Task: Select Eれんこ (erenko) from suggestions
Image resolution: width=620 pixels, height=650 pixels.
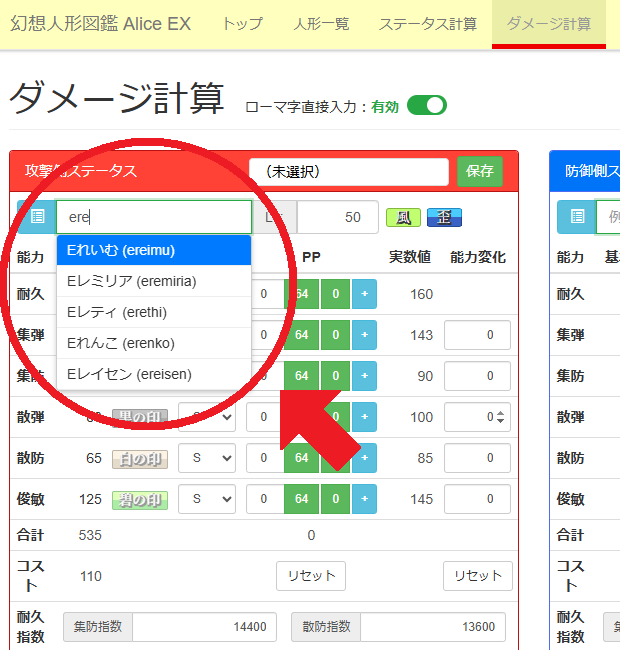Action: coord(154,343)
